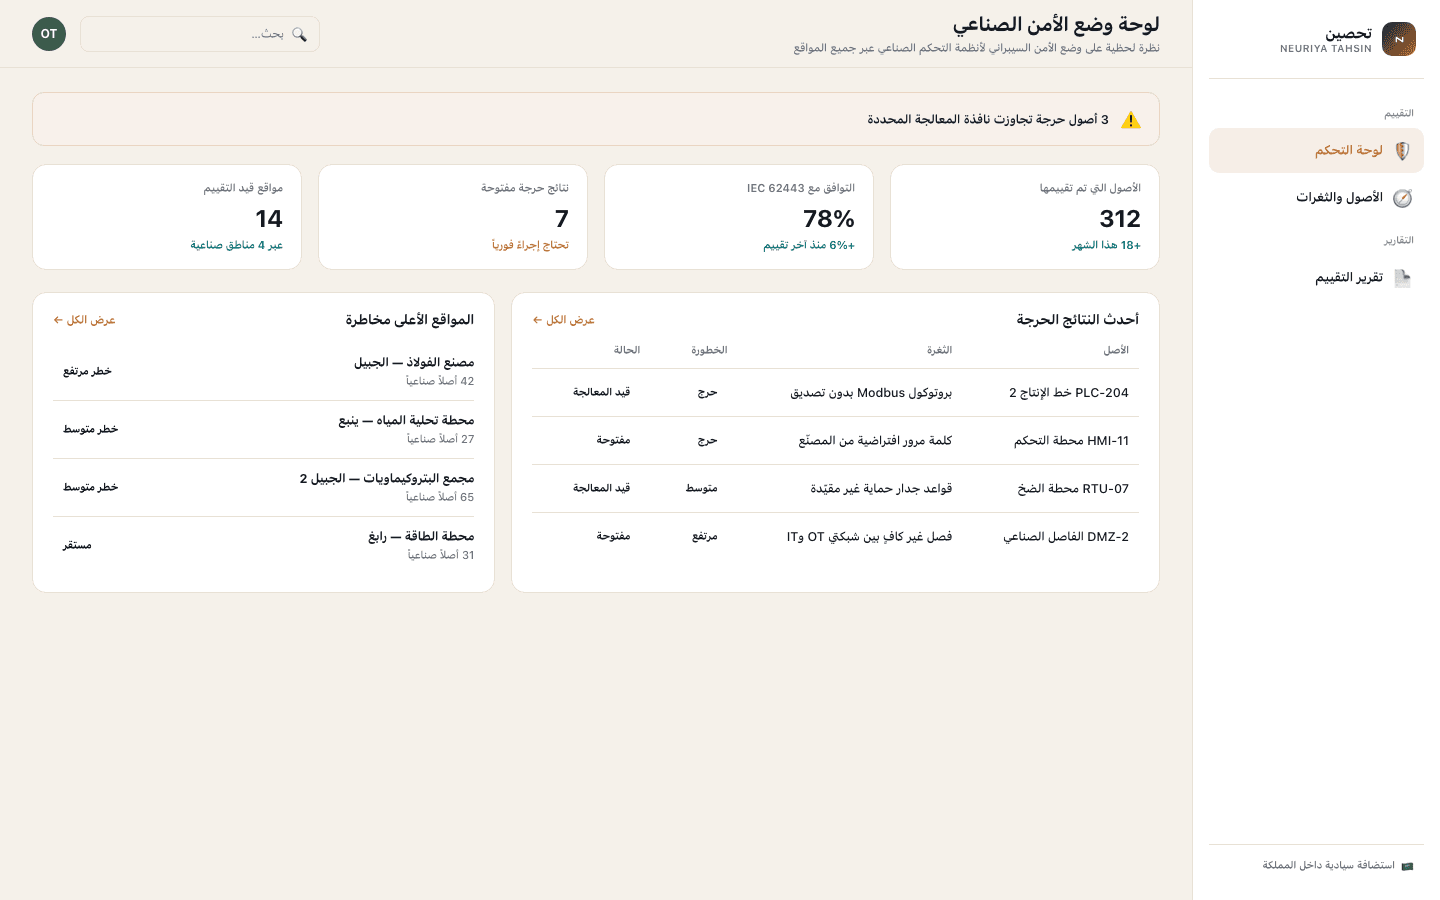The width and height of the screenshot is (1440, 900).
Task: Click the 14 sites under assessment value
Action: [x=269, y=219]
